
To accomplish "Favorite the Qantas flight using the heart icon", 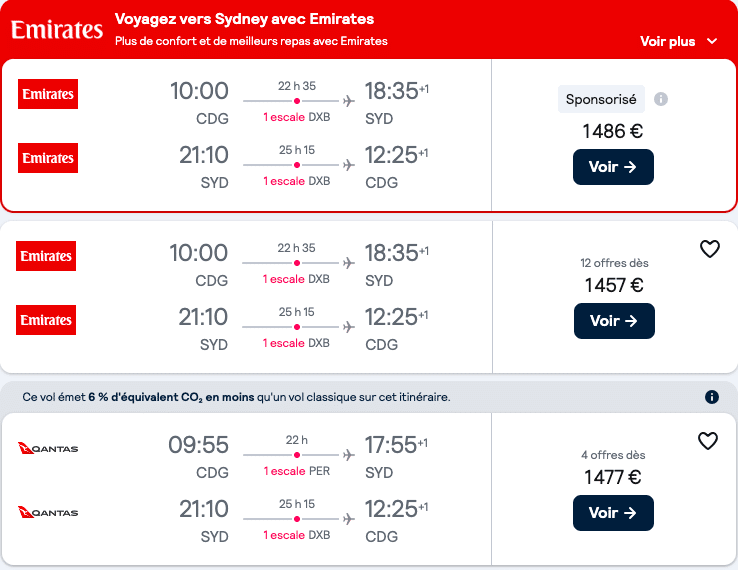I will click(707, 441).
